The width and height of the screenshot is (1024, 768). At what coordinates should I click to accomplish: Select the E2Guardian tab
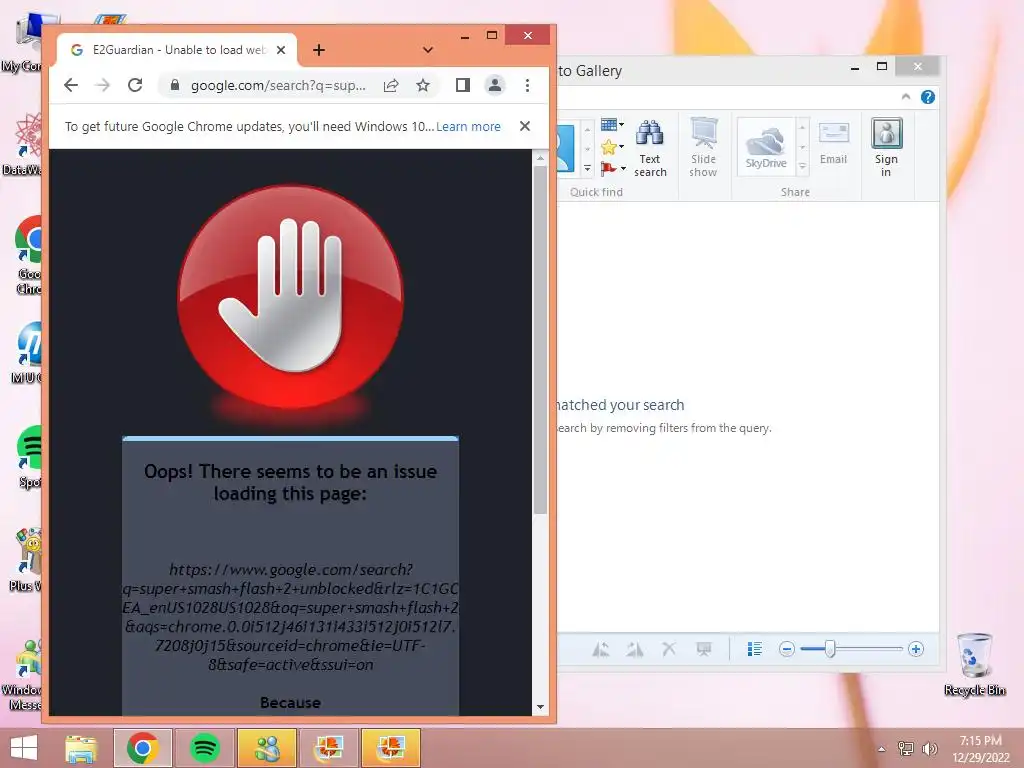177,50
